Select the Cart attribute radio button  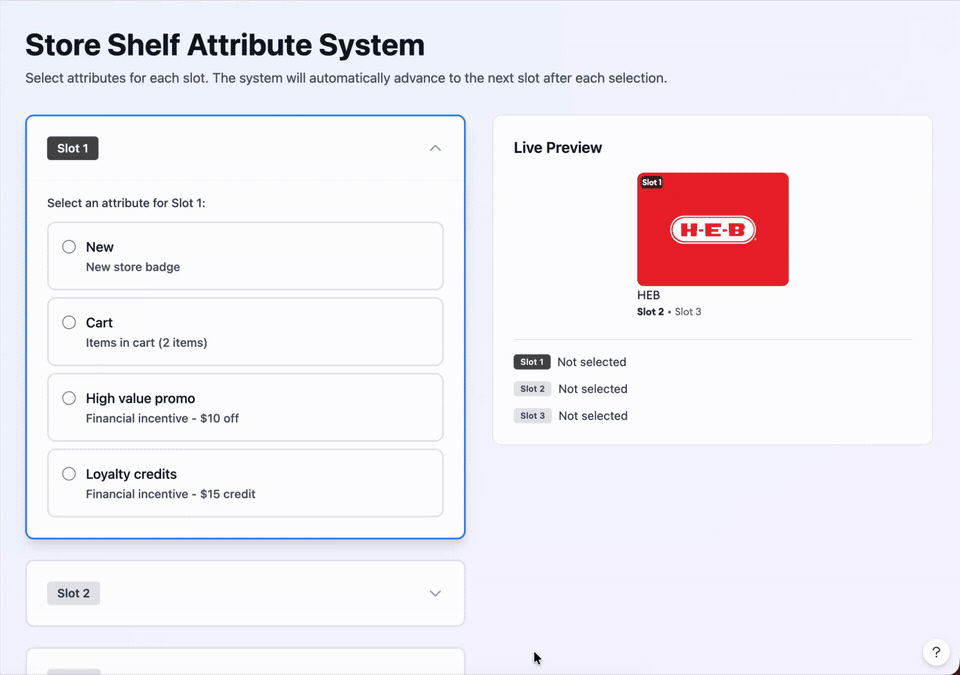click(x=68, y=322)
